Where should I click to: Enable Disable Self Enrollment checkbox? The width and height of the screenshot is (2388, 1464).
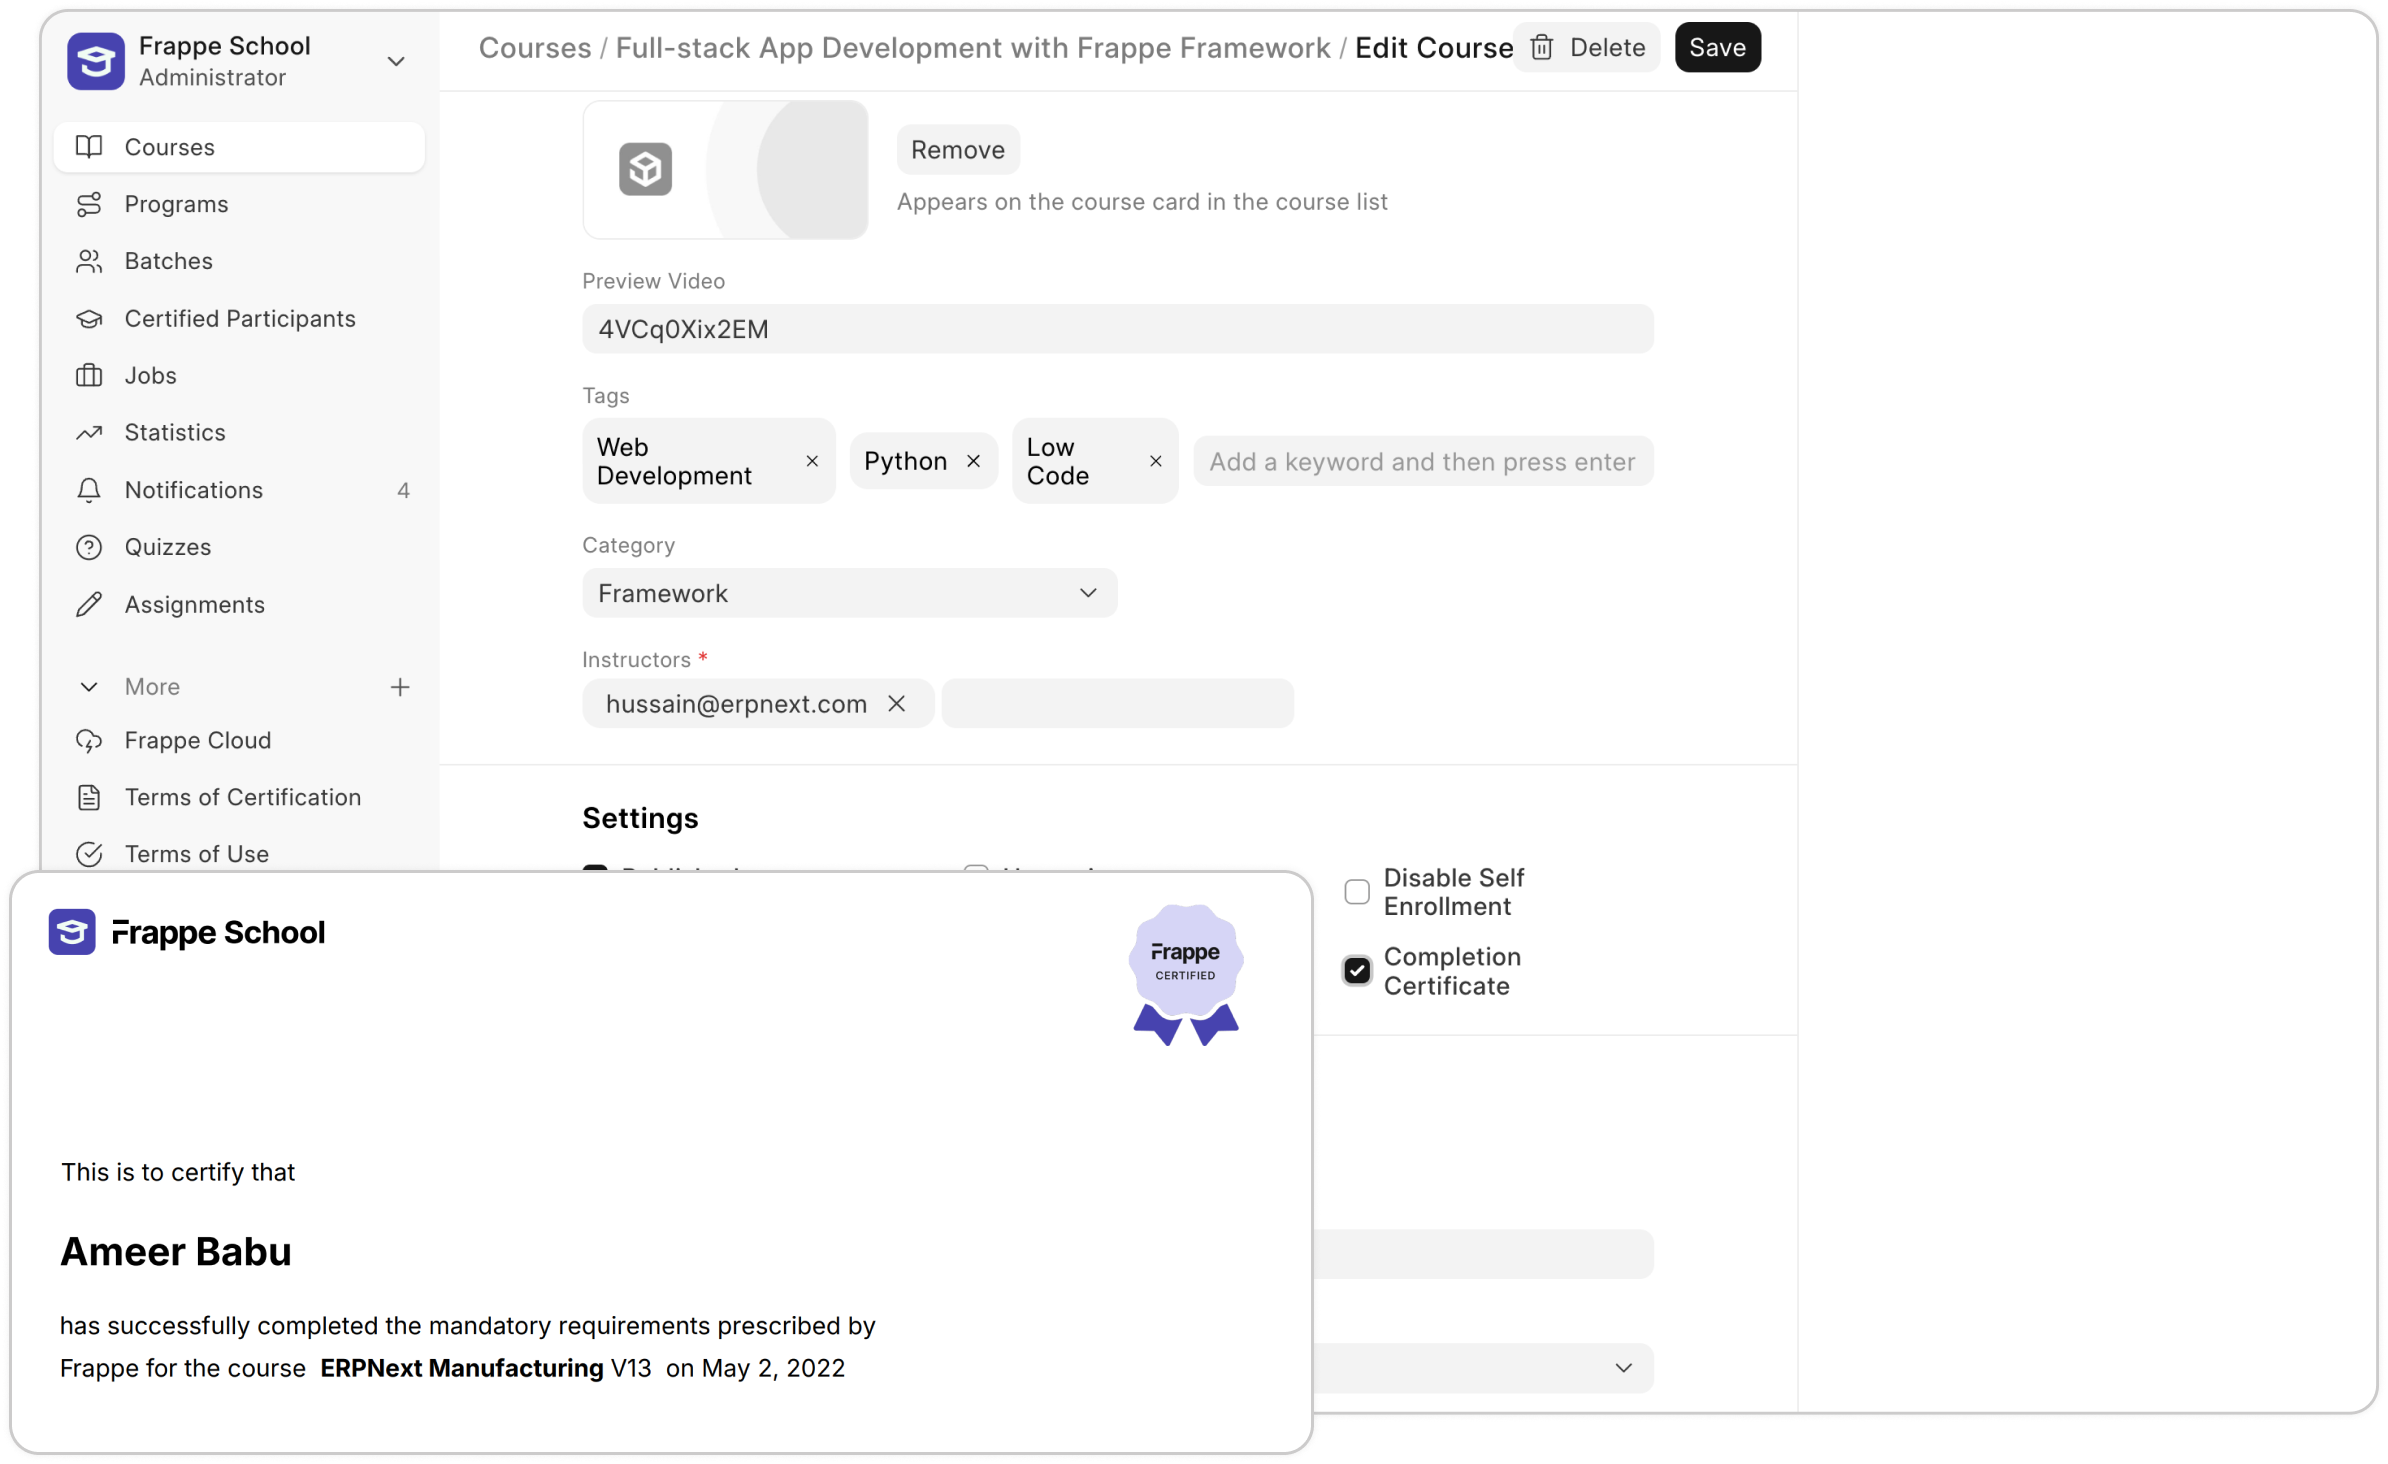(x=1357, y=892)
